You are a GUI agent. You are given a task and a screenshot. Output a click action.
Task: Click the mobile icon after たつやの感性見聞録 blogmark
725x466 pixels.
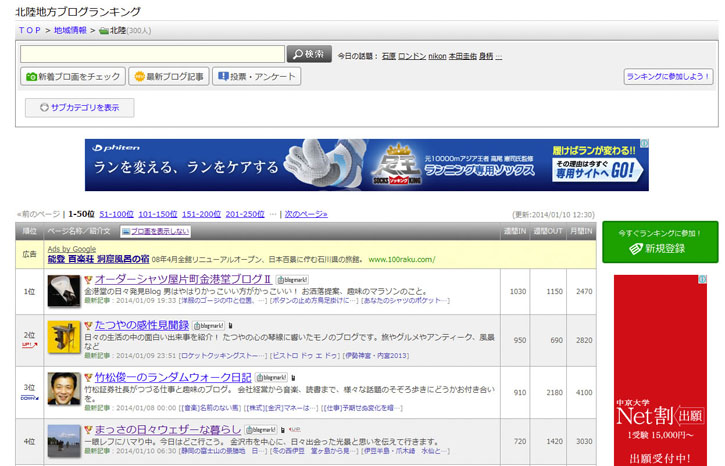point(231,326)
